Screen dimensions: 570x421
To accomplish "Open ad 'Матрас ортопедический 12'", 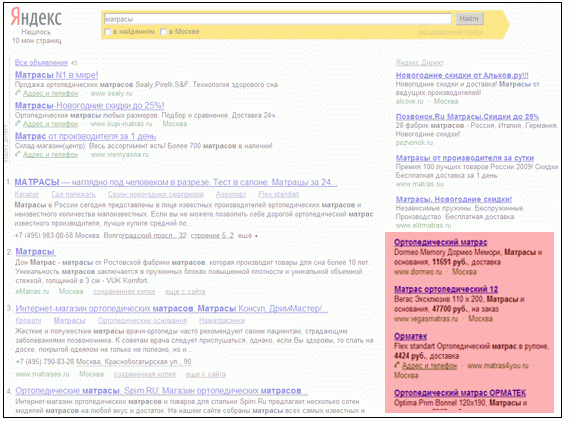I will [446, 289].
